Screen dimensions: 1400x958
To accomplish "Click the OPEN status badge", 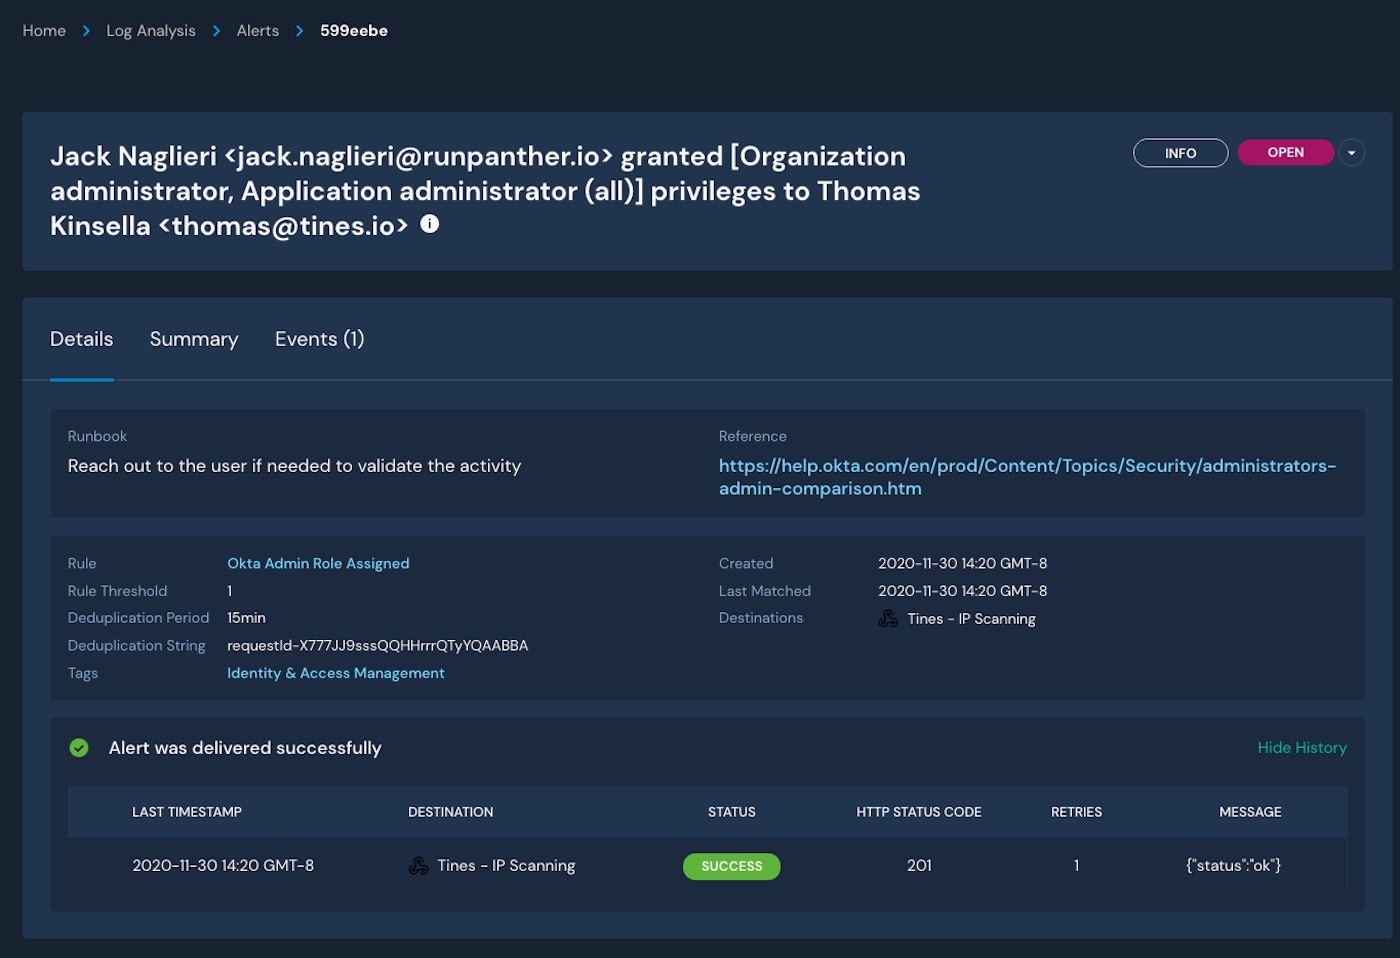I will tap(1285, 153).
